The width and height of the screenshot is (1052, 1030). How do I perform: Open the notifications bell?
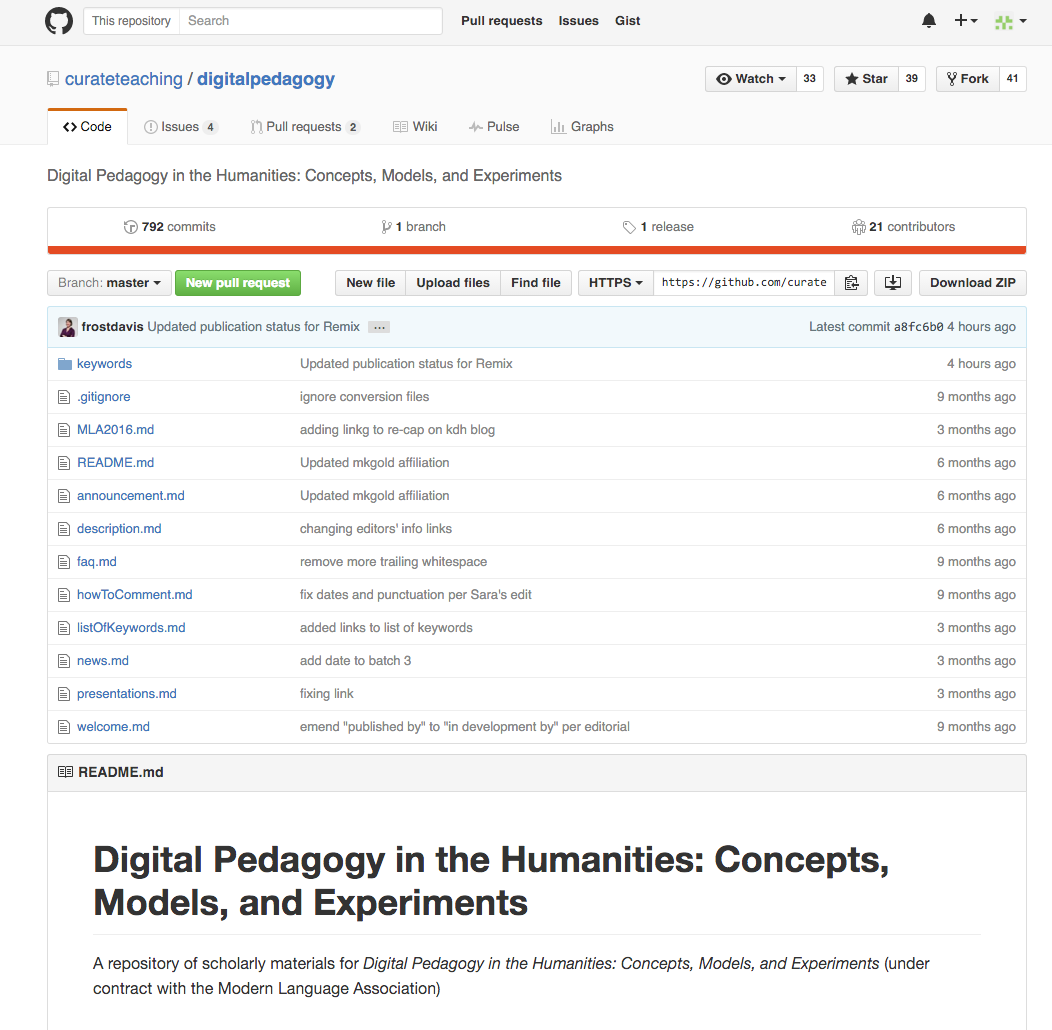pyautogui.click(x=929, y=21)
